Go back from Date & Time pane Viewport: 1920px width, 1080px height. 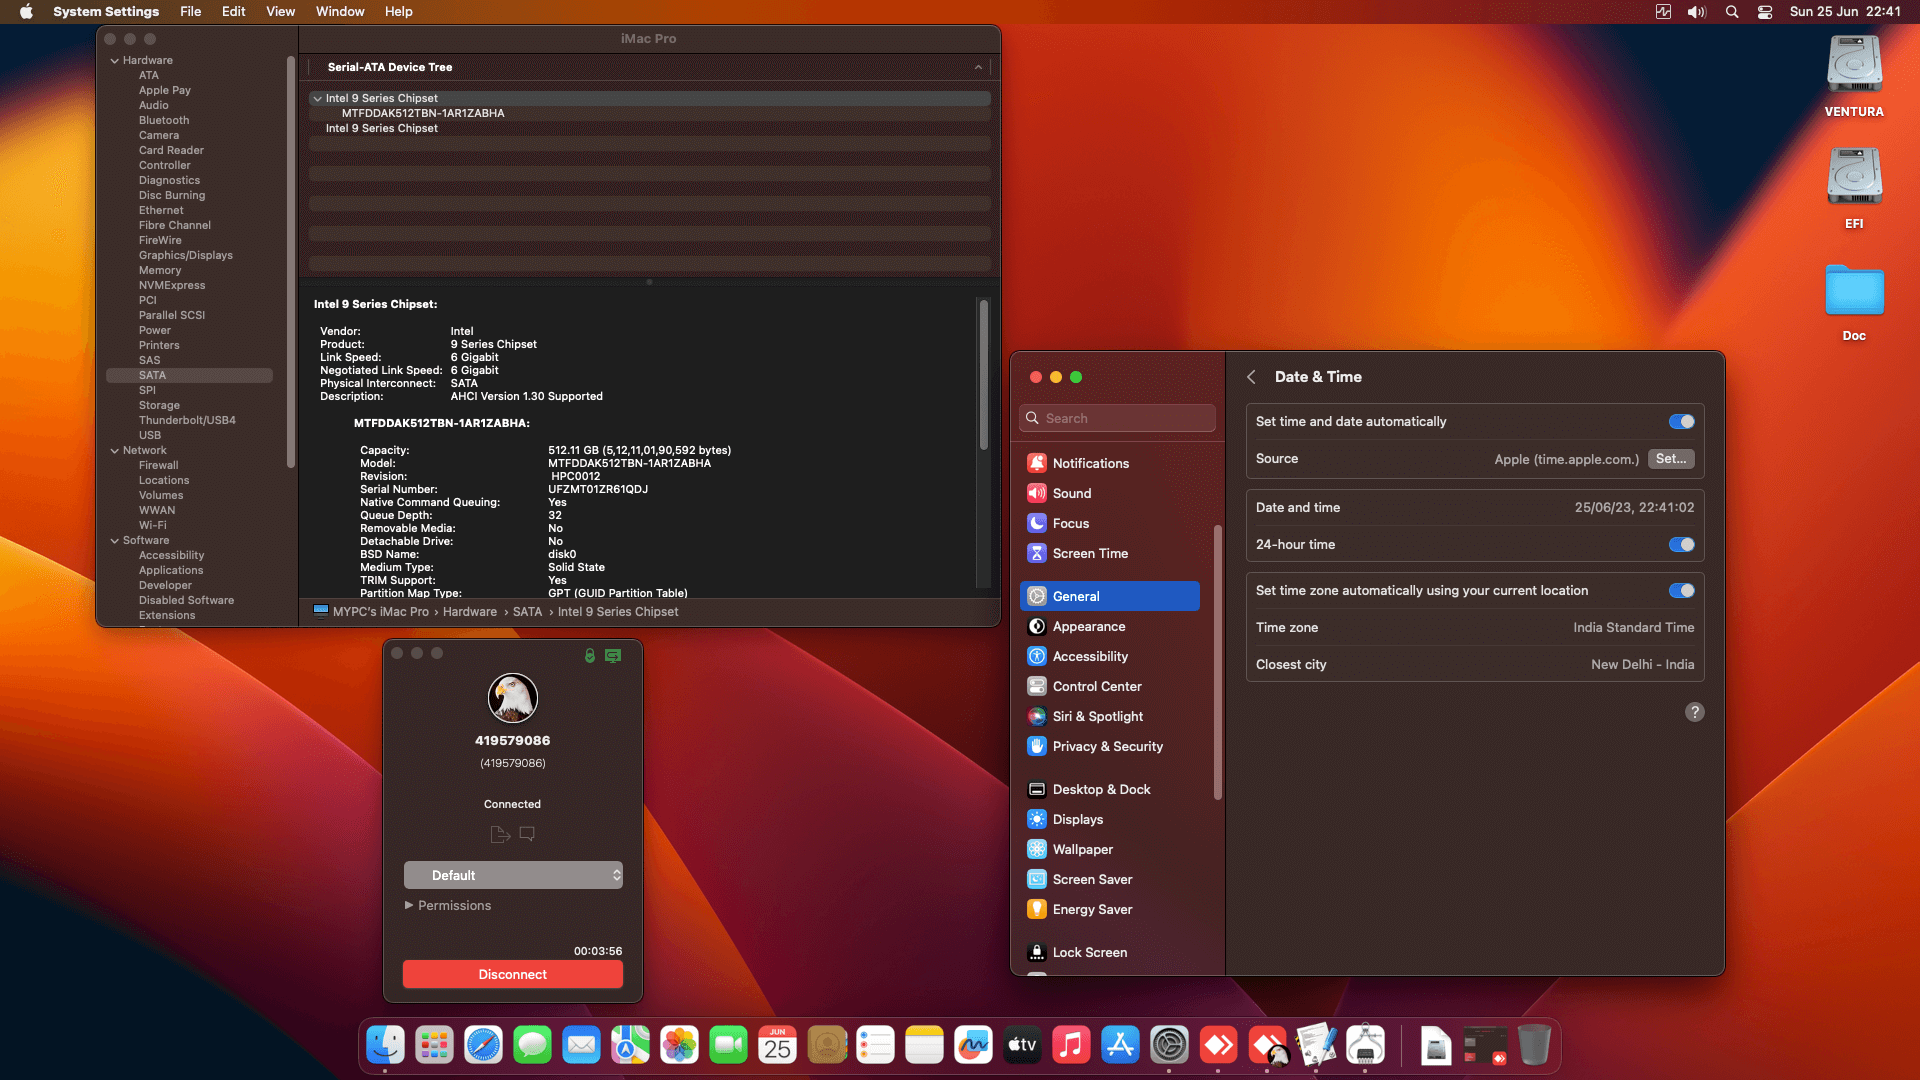coord(1251,377)
